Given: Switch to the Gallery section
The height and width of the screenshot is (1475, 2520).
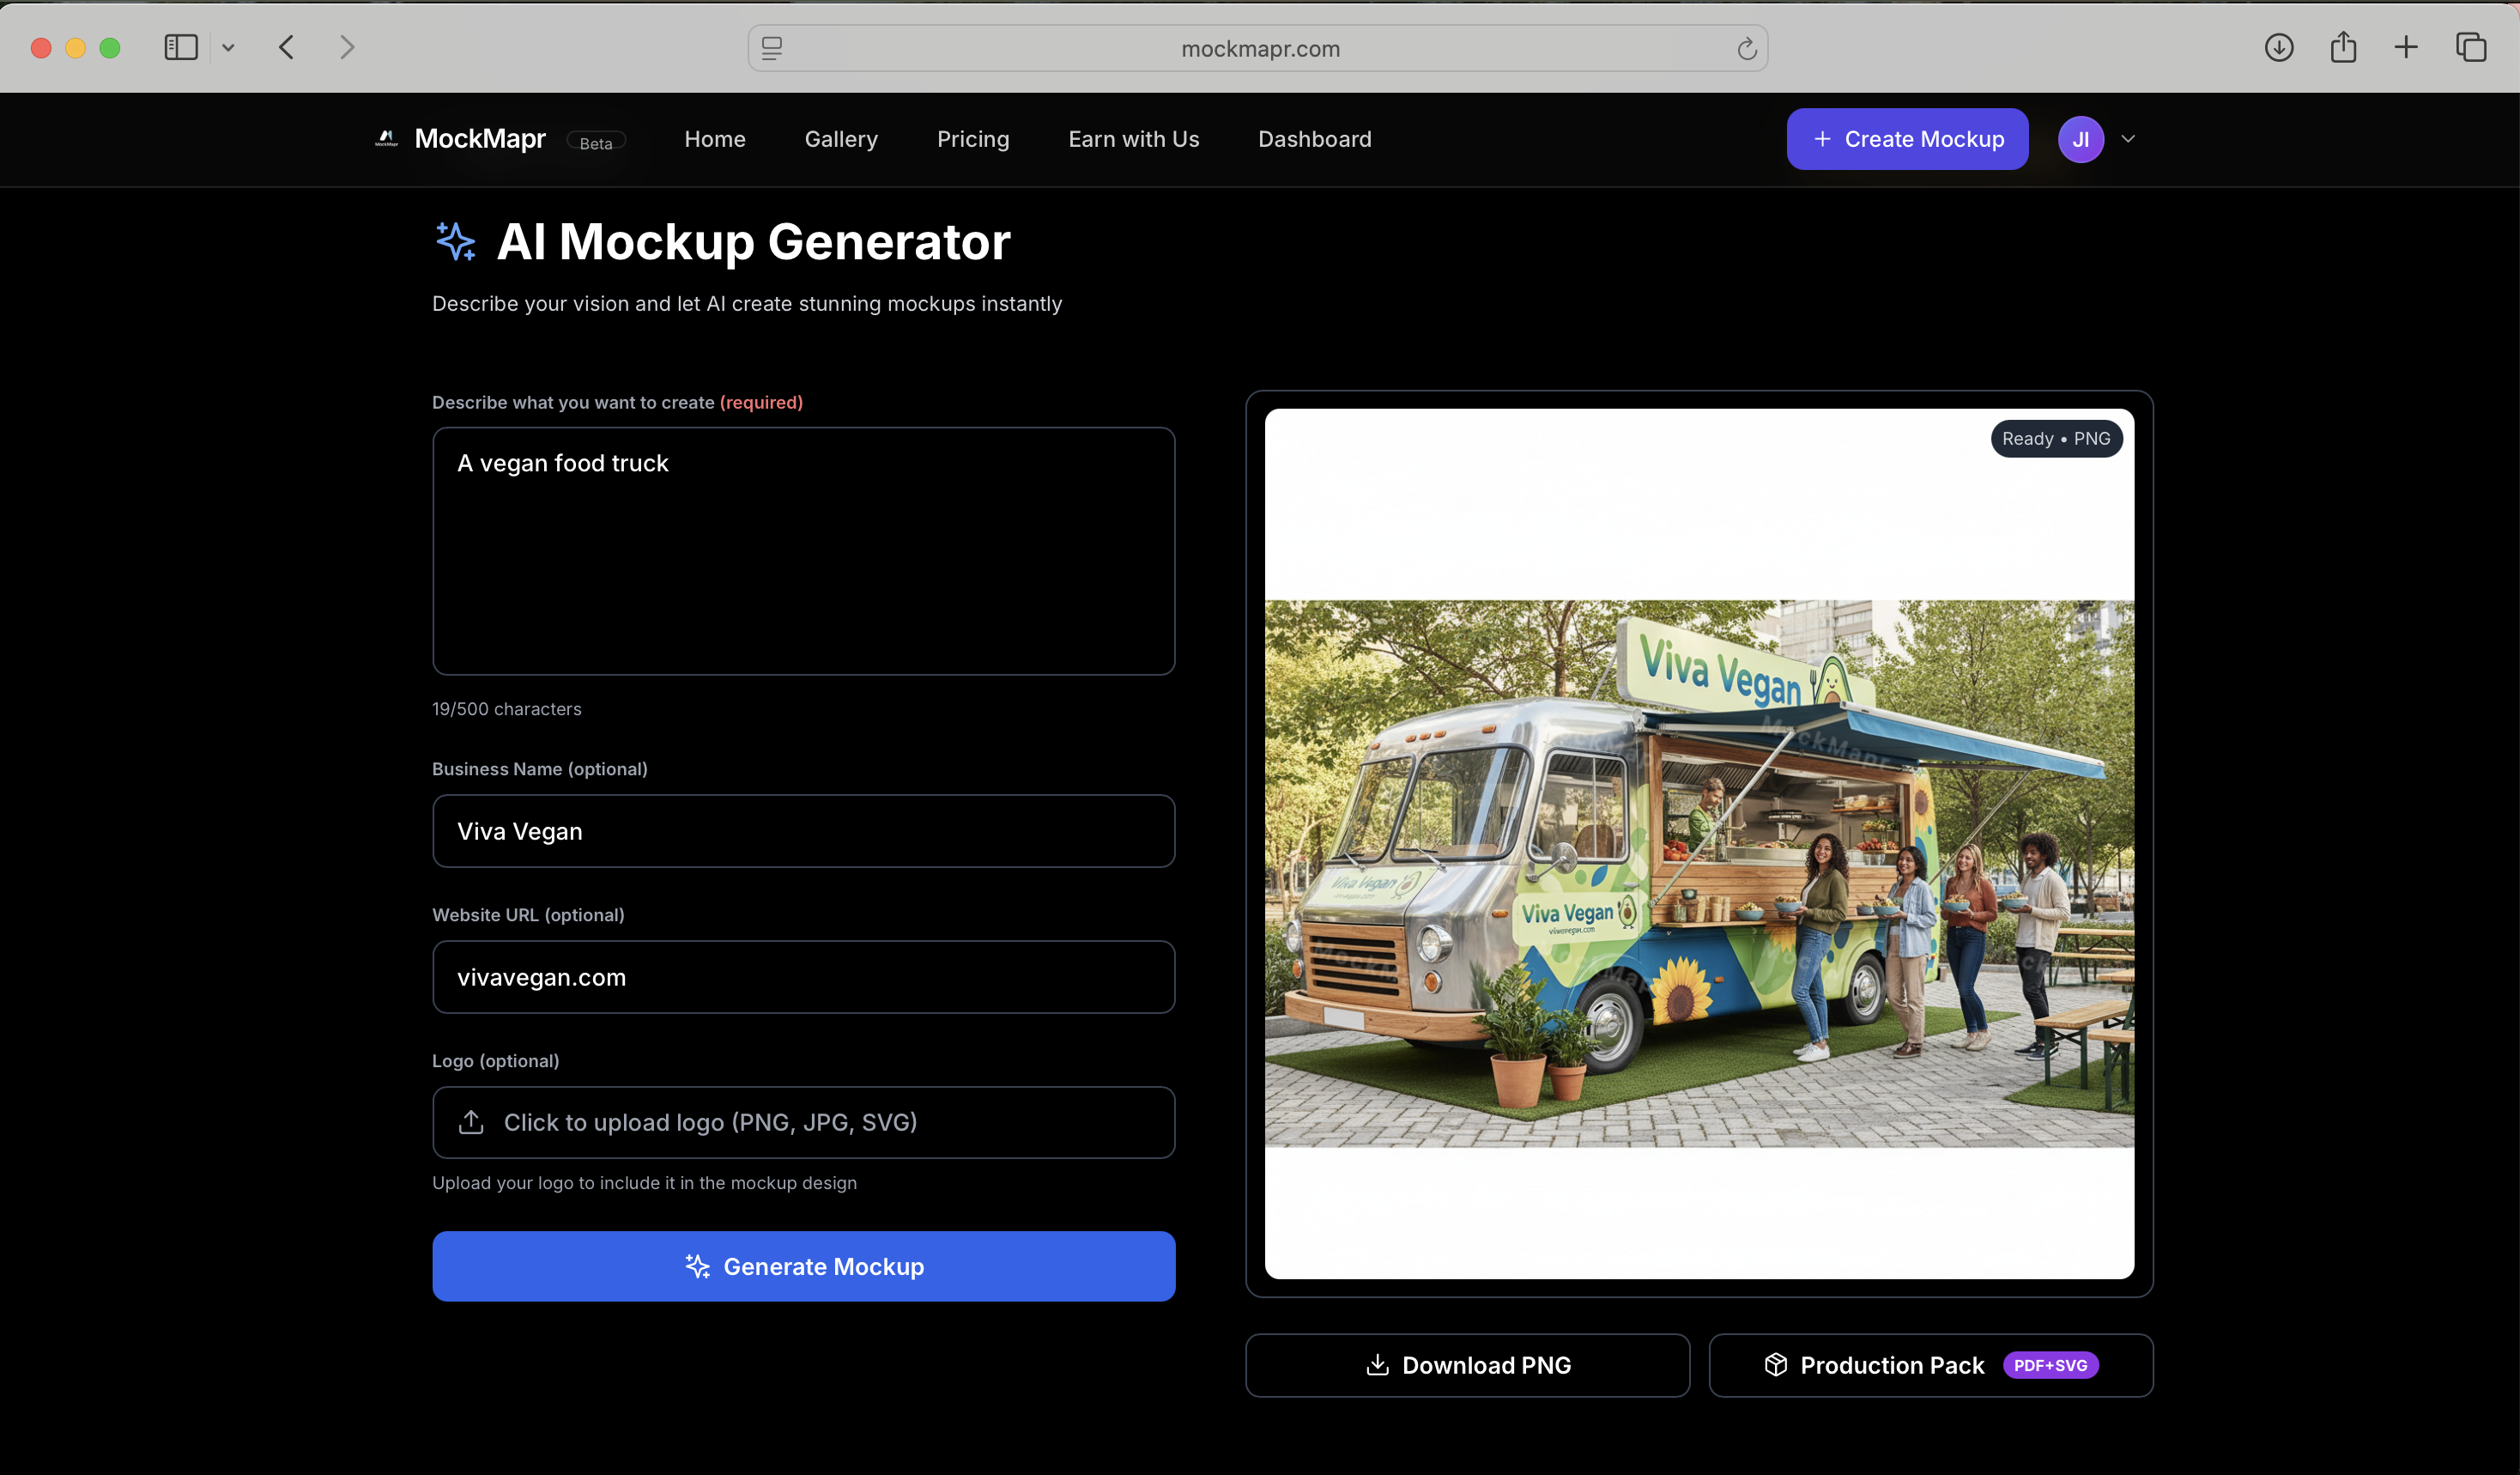Looking at the screenshot, I should tap(841, 139).
